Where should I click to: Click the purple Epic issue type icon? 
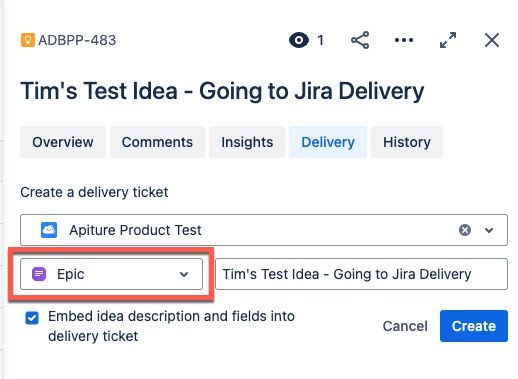coord(39,274)
